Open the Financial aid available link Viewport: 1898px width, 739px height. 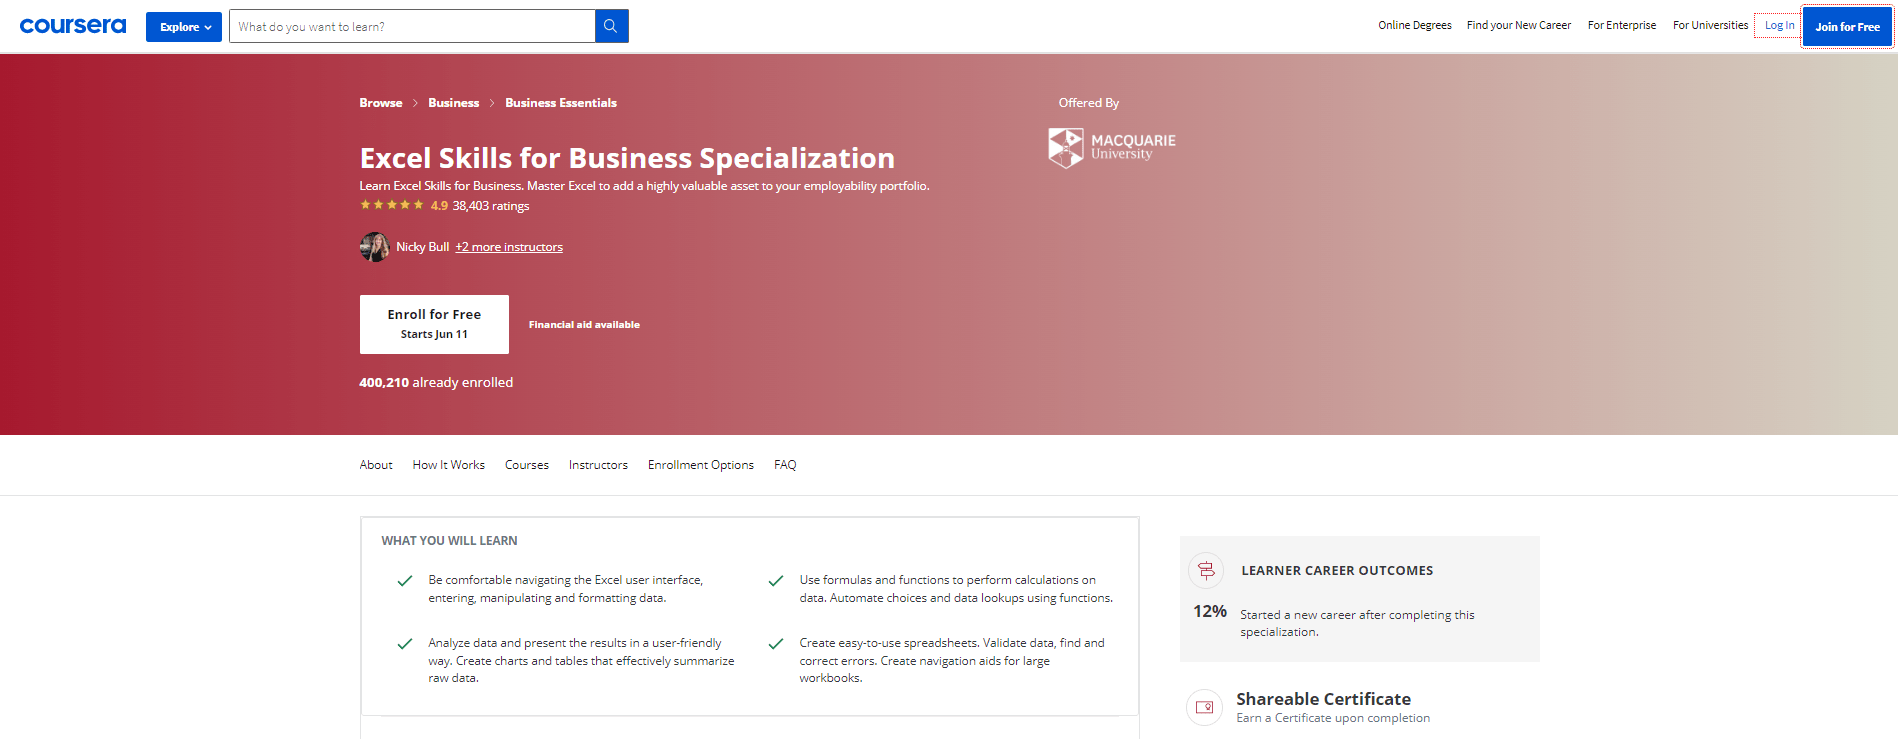coord(583,324)
